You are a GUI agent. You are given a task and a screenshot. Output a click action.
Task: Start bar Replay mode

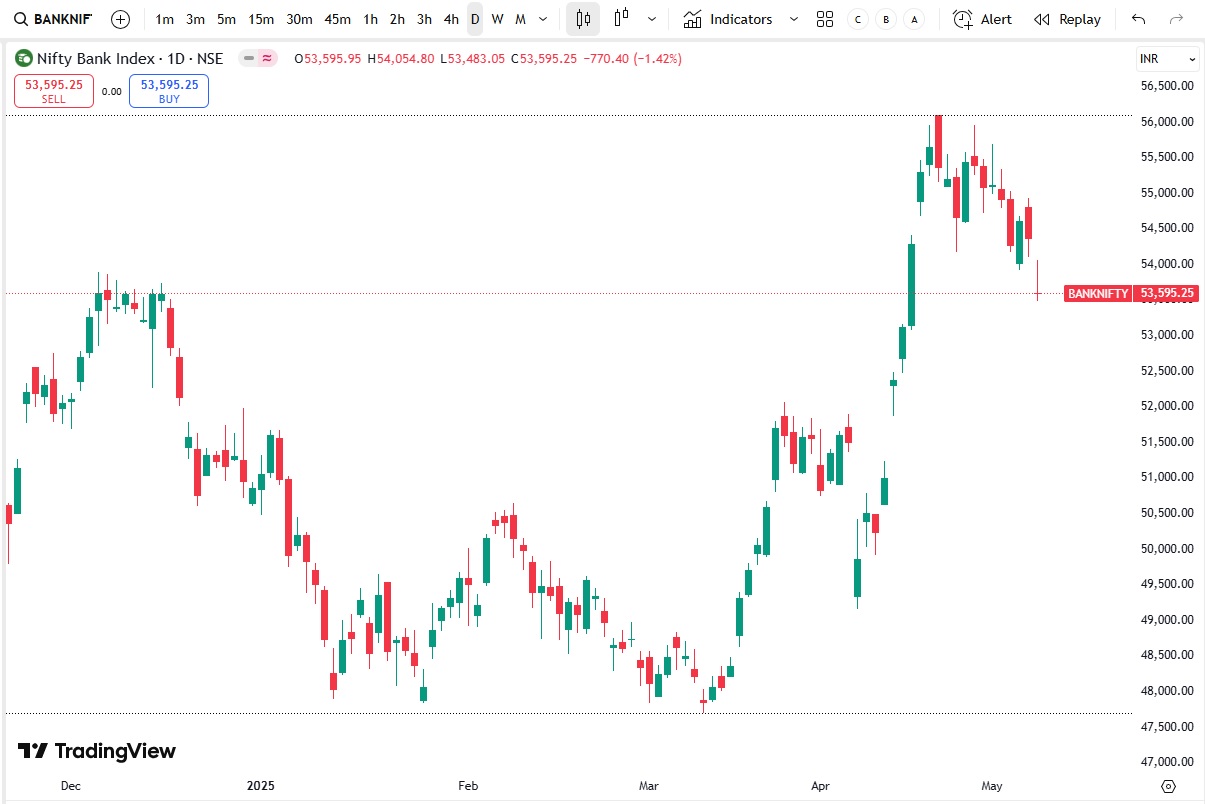point(1066,19)
